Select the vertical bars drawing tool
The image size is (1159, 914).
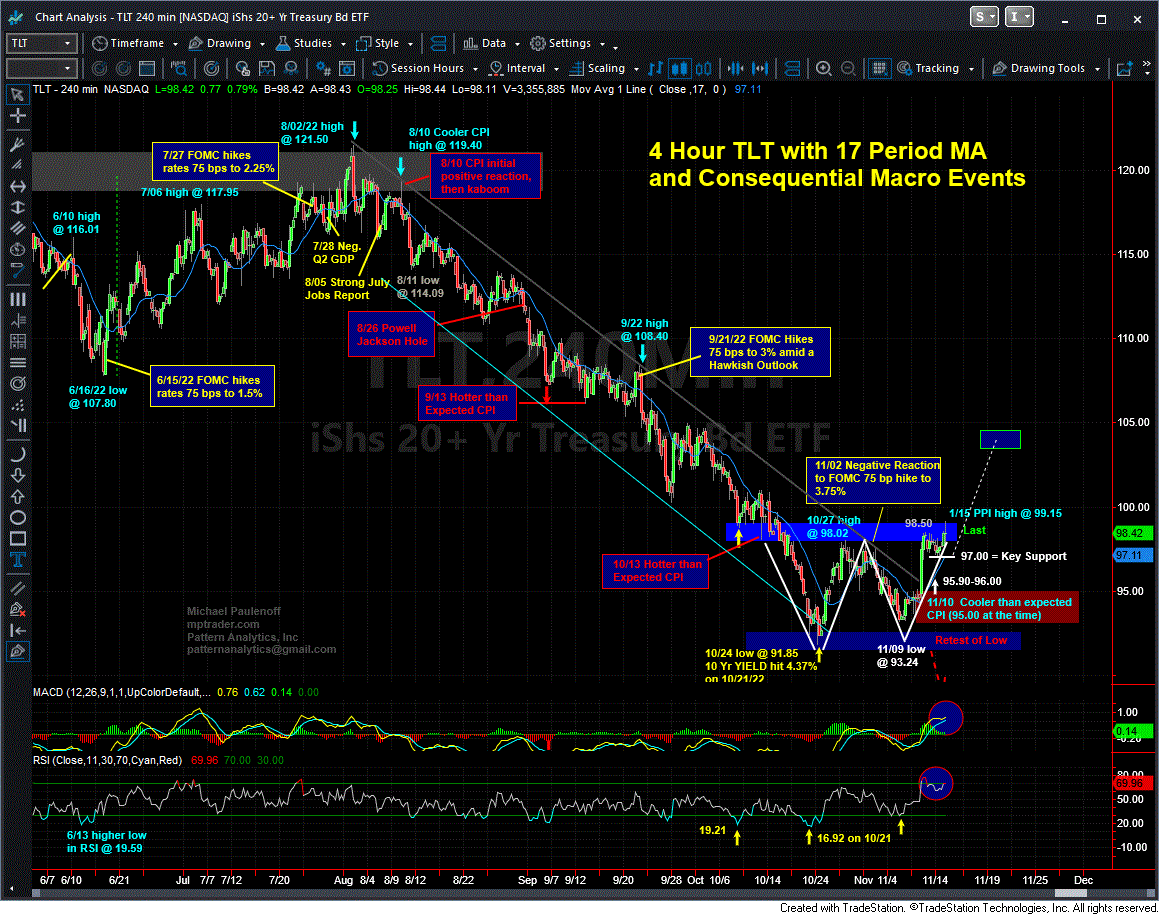pyautogui.click(x=17, y=299)
